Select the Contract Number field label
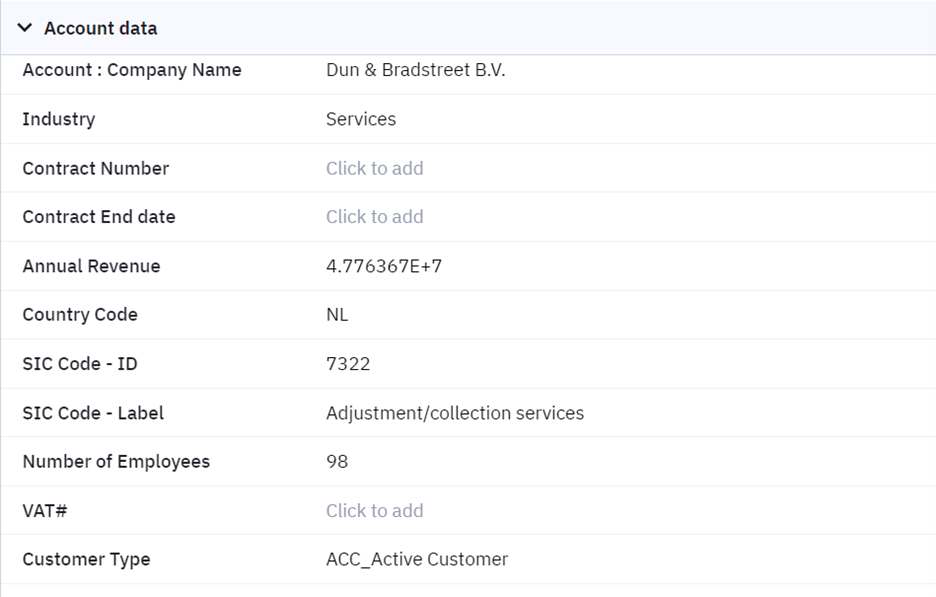Screen dimensions: 936x597 (96, 168)
